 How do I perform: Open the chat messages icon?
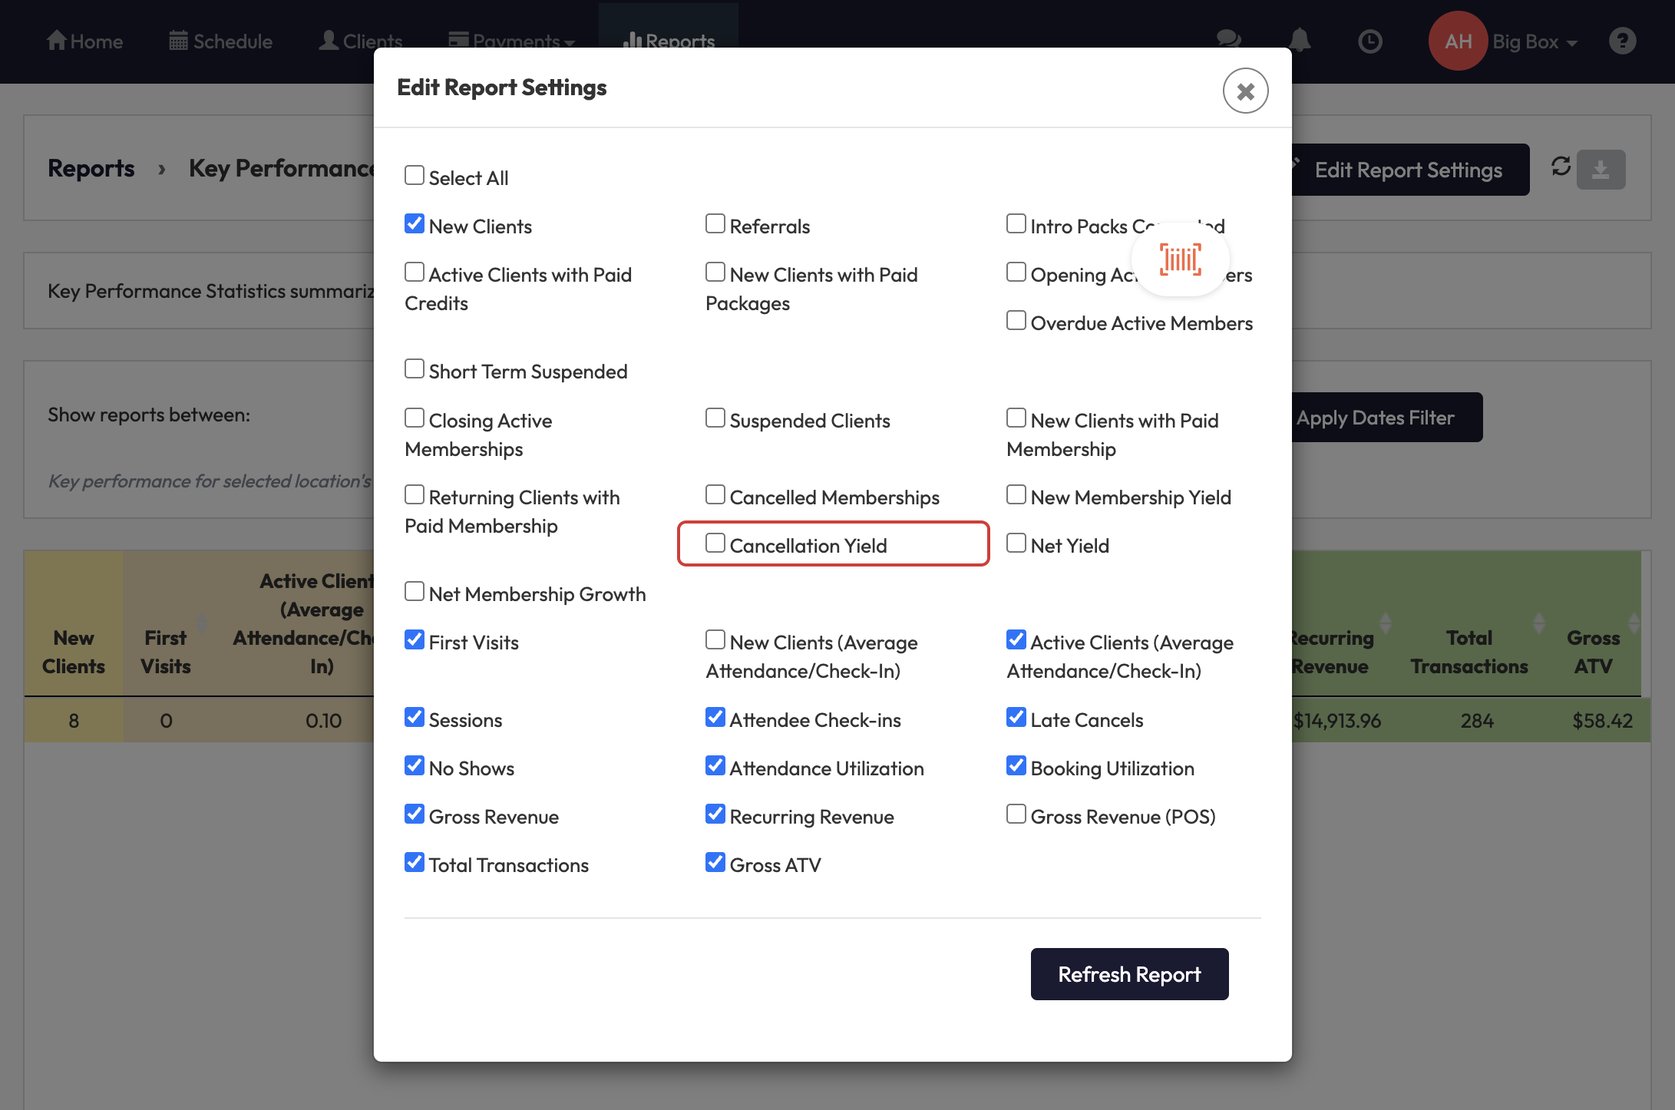(1228, 41)
